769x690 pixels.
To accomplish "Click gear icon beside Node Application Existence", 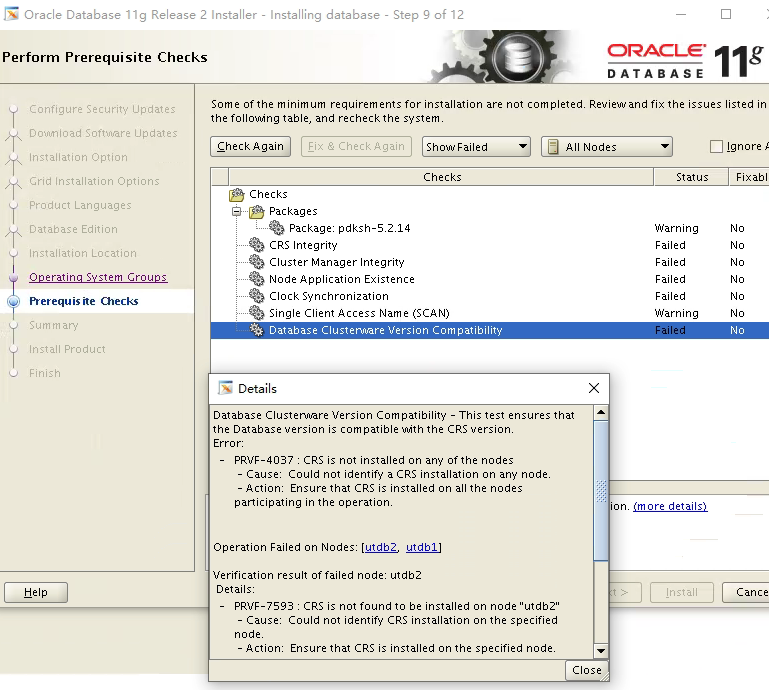I will (x=256, y=279).
